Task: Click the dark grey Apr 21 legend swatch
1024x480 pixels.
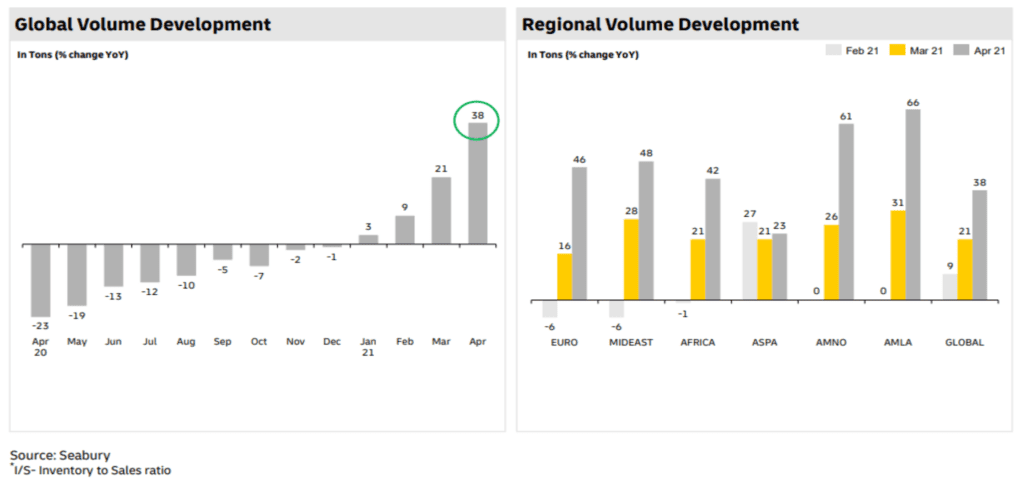Action: pyautogui.click(x=960, y=52)
